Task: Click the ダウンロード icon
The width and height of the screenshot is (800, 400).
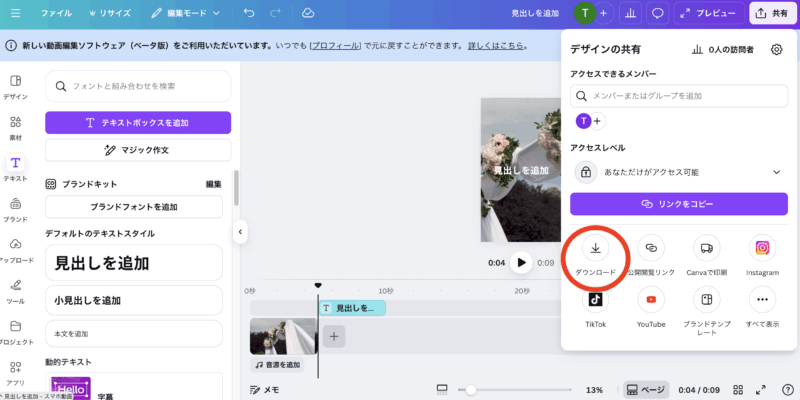Action: [595, 248]
